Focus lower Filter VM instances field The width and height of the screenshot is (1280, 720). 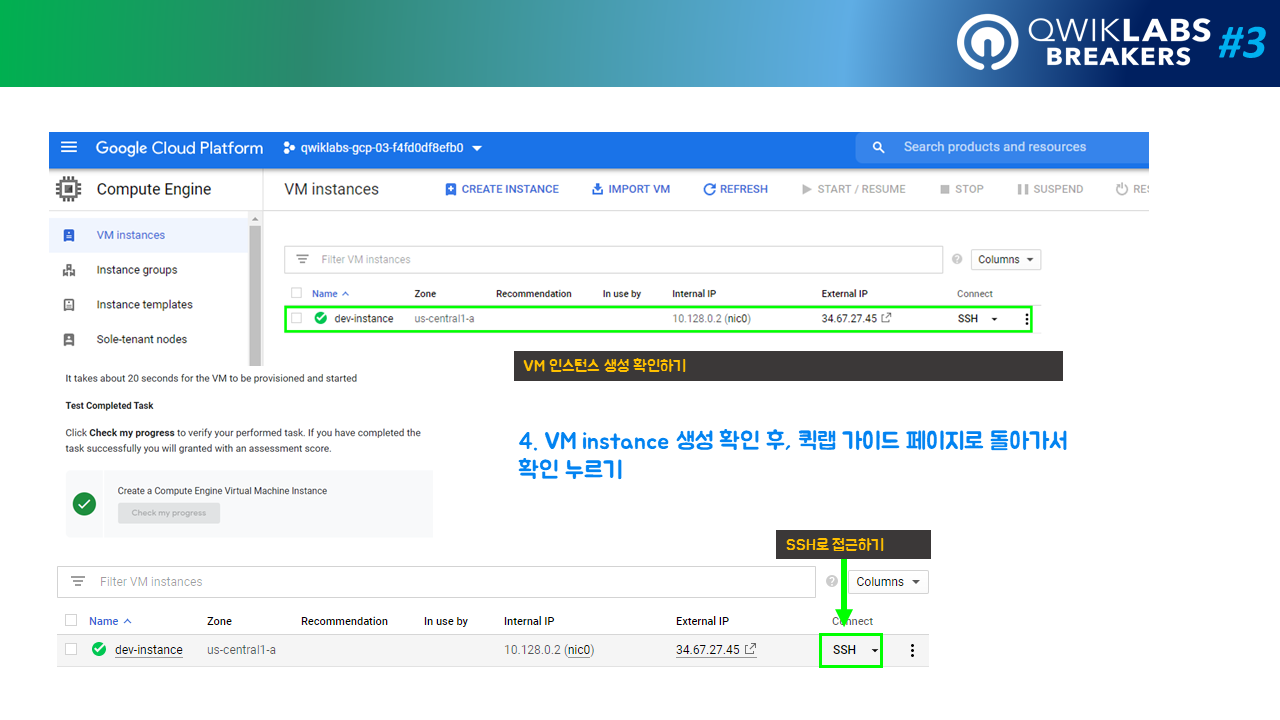click(436, 582)
